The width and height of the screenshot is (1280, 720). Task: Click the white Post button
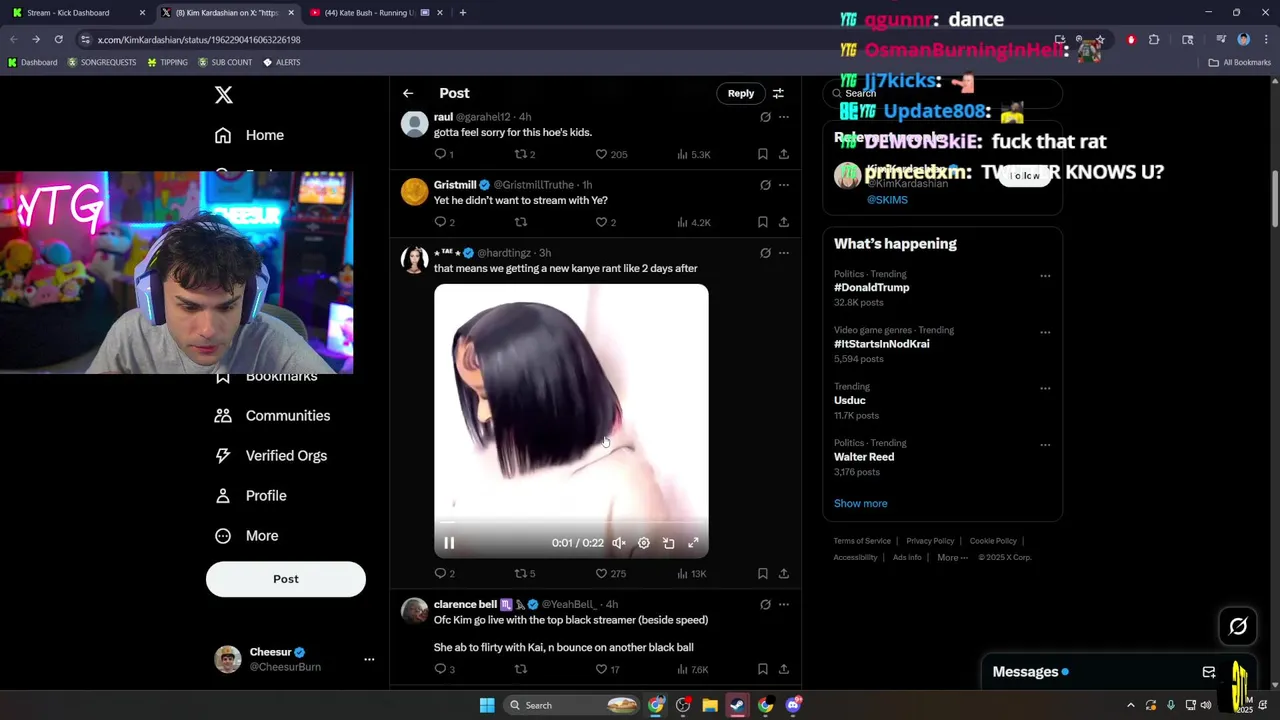(x=286, y=579)
